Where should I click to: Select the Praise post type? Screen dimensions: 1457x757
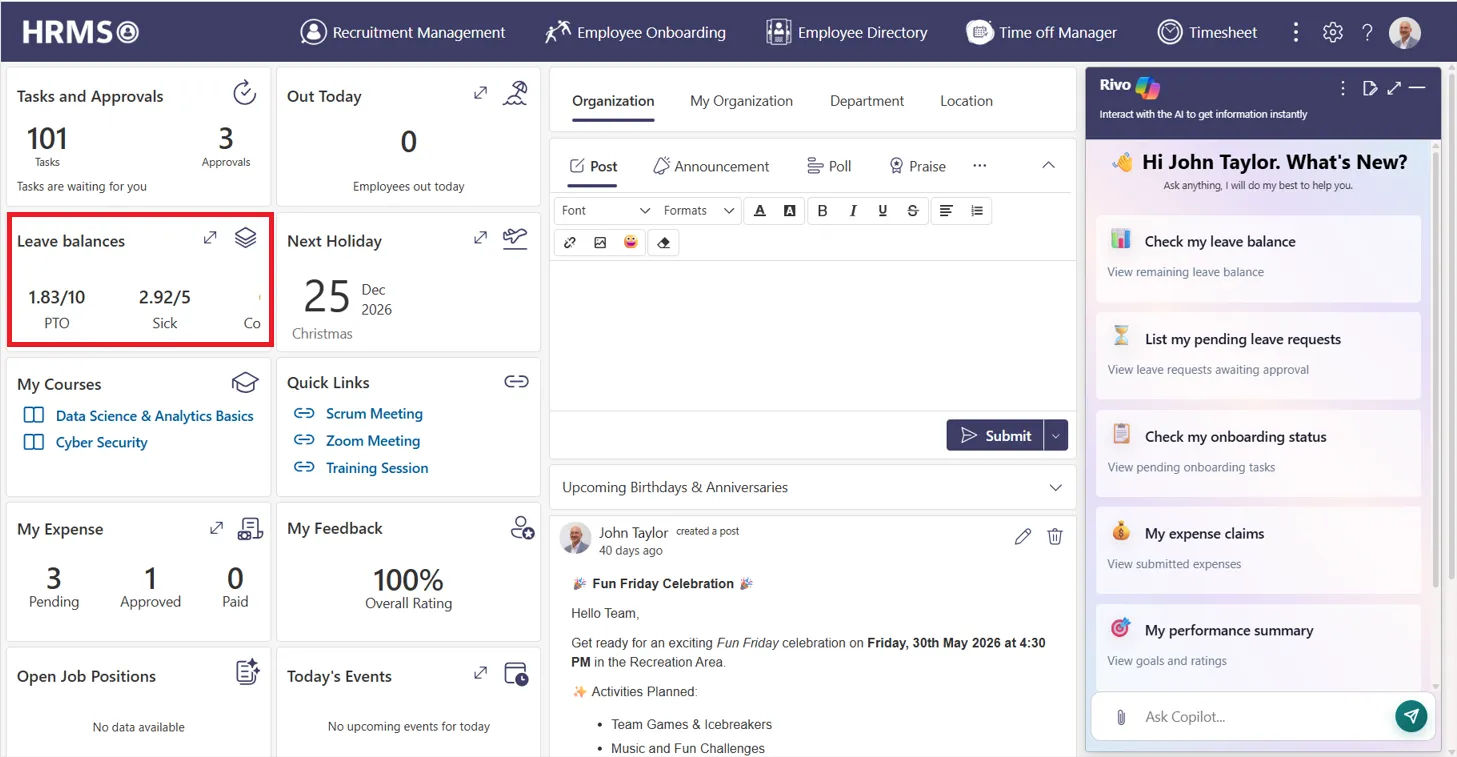(x=917, y=166)
